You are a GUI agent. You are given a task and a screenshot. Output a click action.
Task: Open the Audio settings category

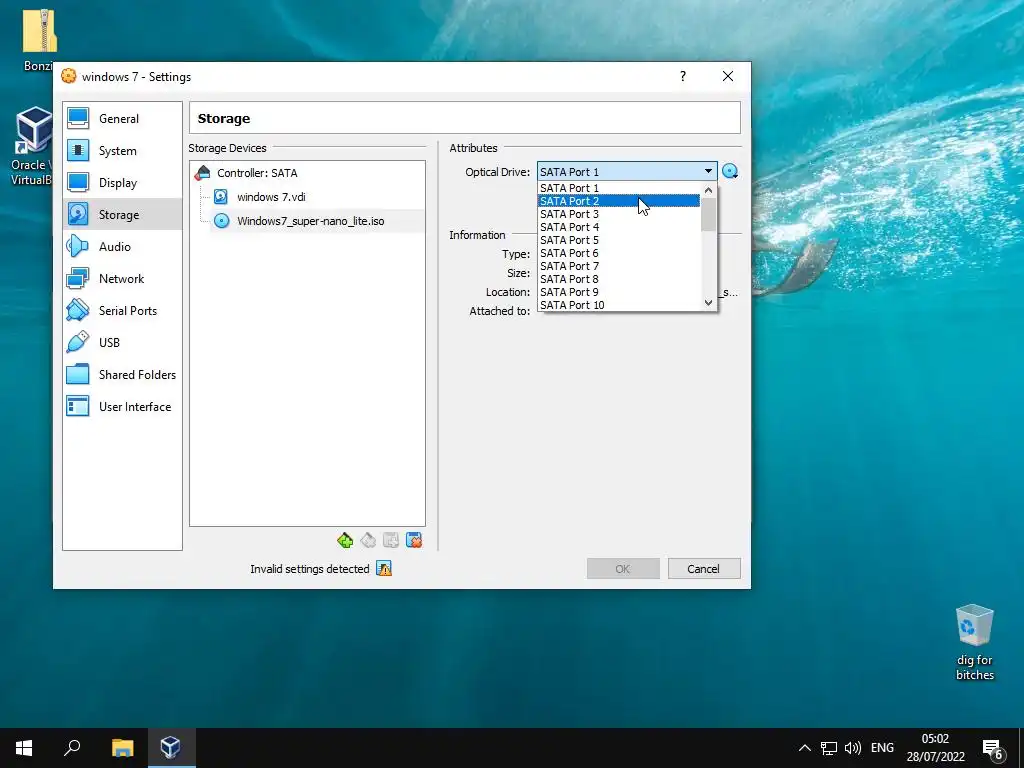(122, 247)
